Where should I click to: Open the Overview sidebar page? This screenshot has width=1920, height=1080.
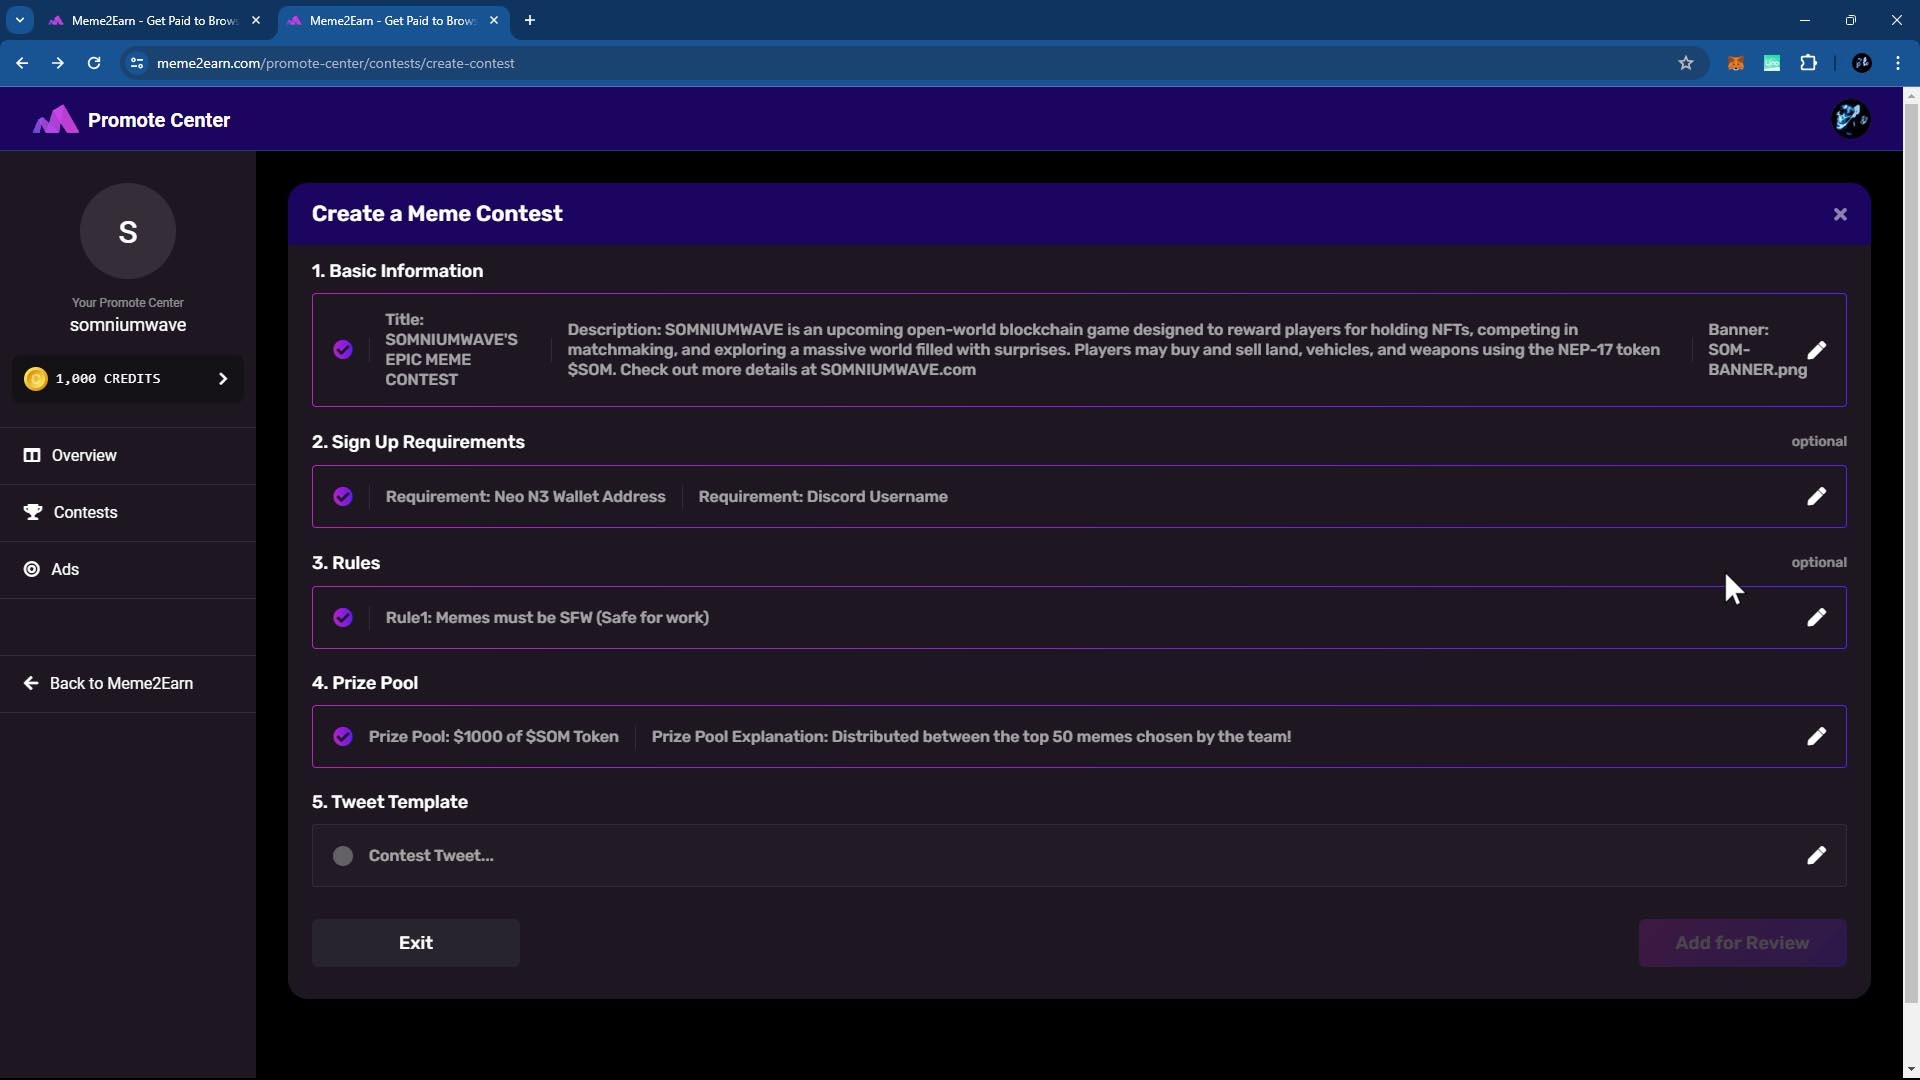[128, 455]
